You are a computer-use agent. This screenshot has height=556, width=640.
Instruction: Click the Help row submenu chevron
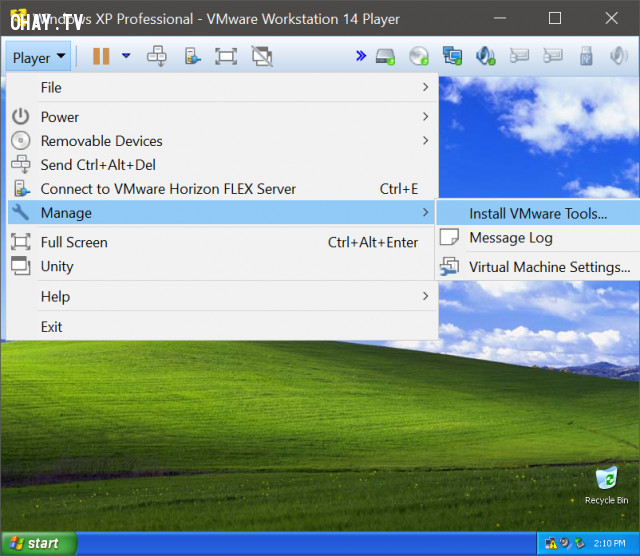pyautogui.click(x=425, y=296)
